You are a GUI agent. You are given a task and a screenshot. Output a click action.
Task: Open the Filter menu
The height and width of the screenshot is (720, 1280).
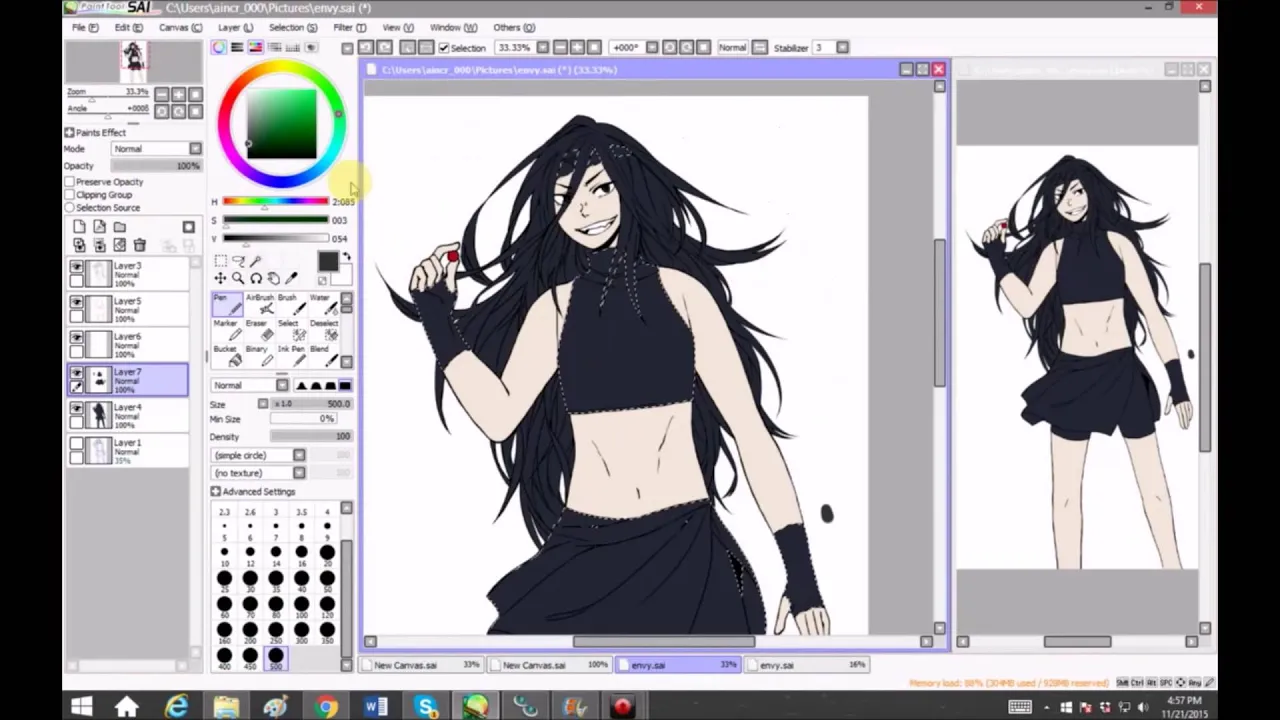coord(349,27)
